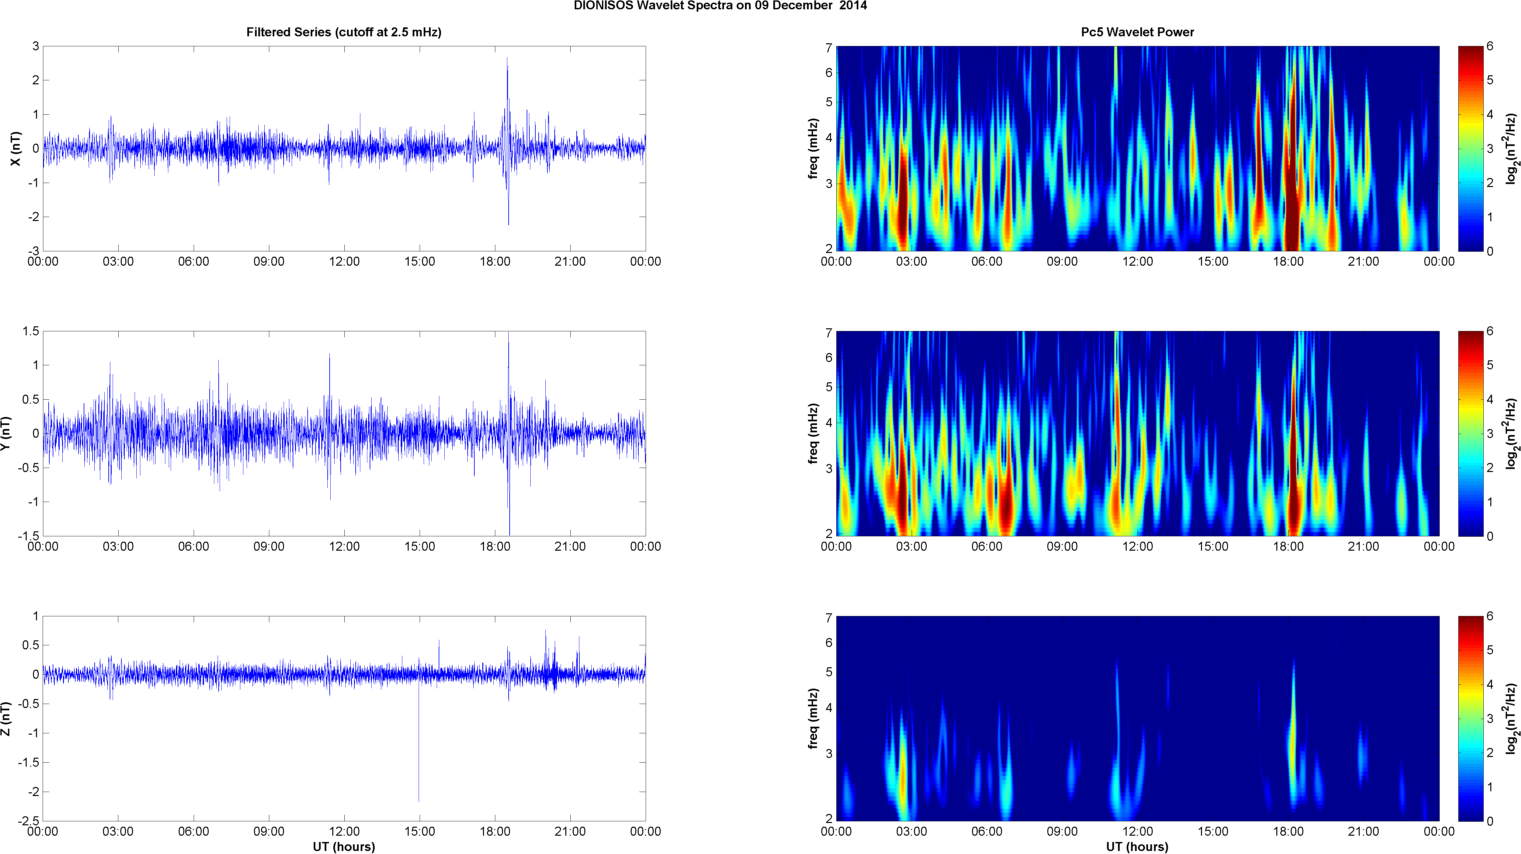
Task: Pick the colorbar beside the Z-component spectrogram
Action: [1470, 719]
